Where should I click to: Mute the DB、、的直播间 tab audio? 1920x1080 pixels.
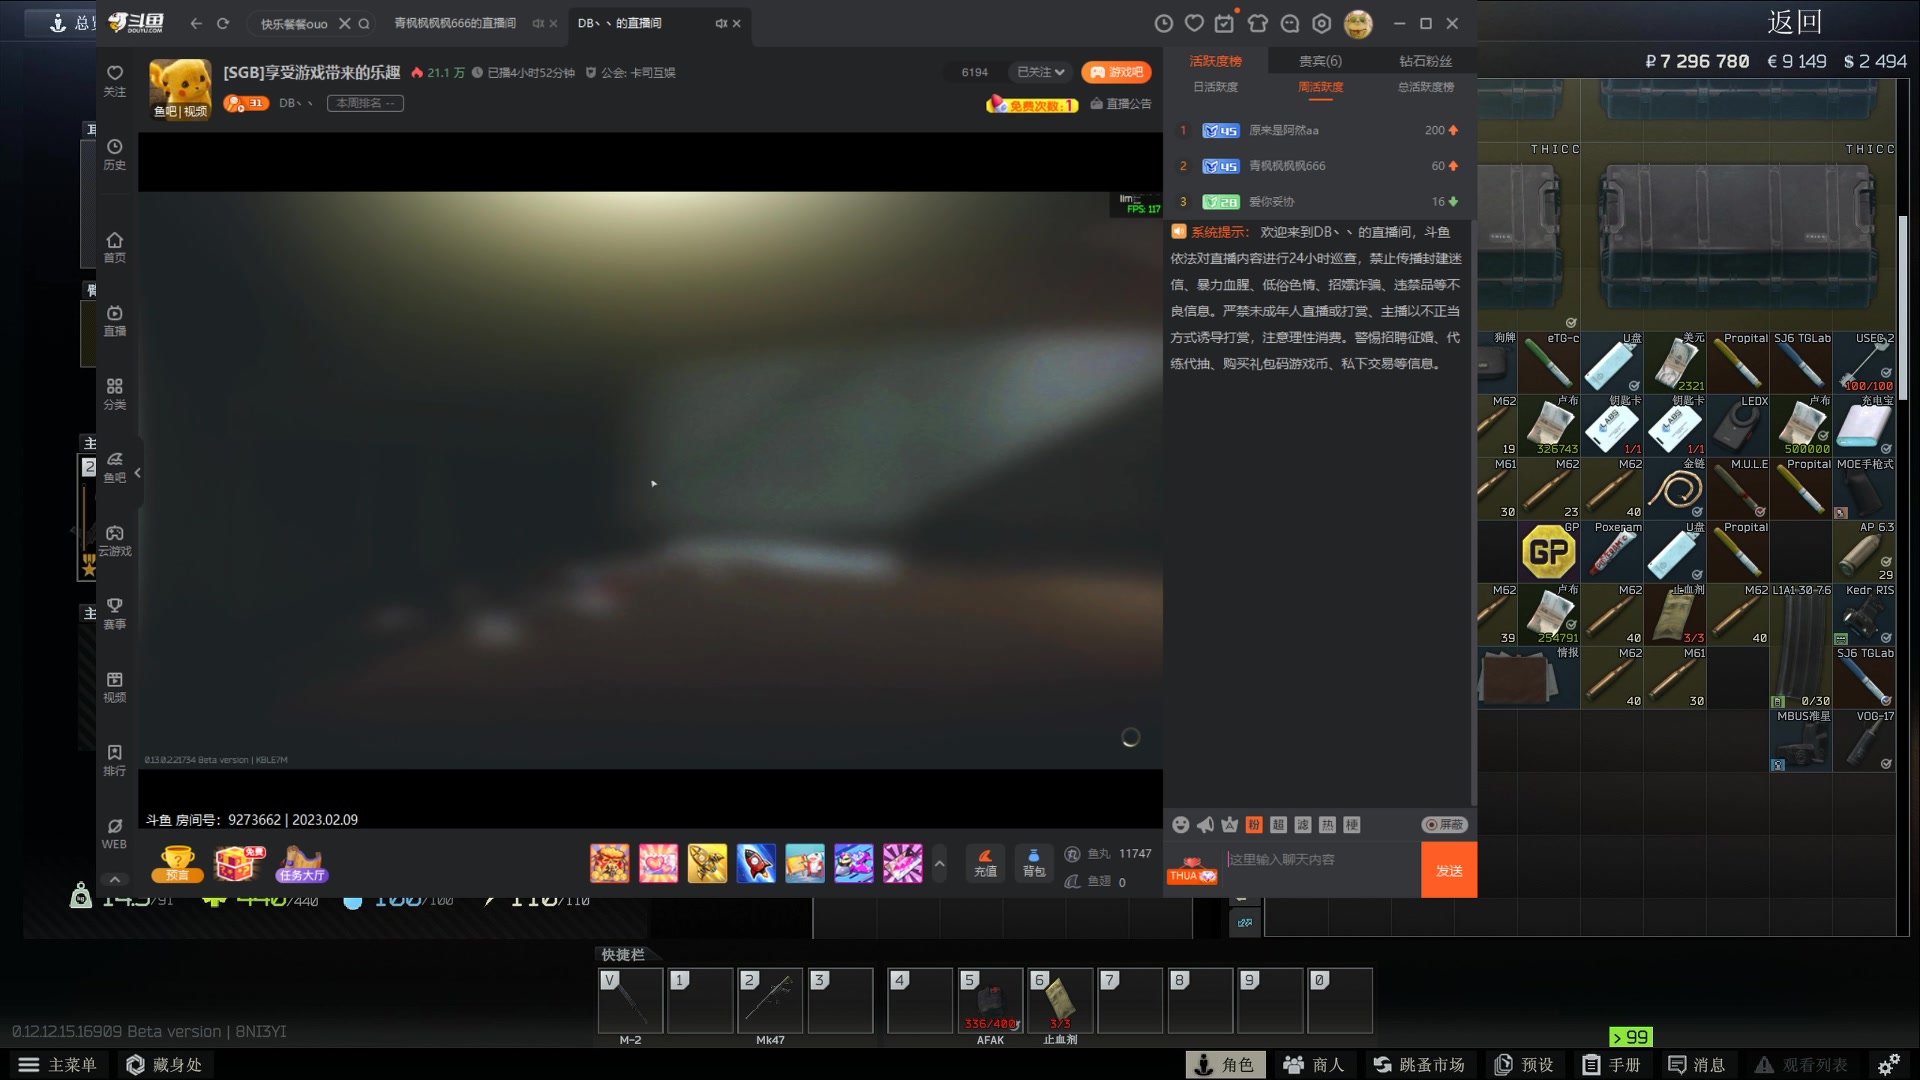coord(721,23)
